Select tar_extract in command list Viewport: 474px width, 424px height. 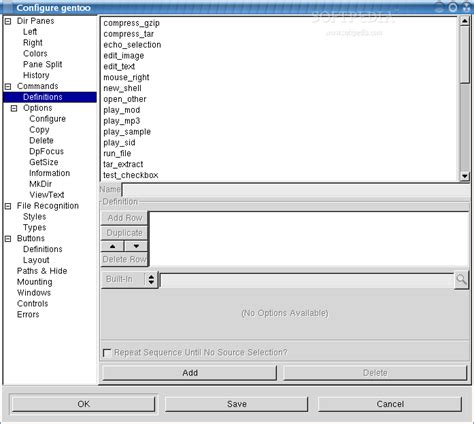tap(123, 164)
